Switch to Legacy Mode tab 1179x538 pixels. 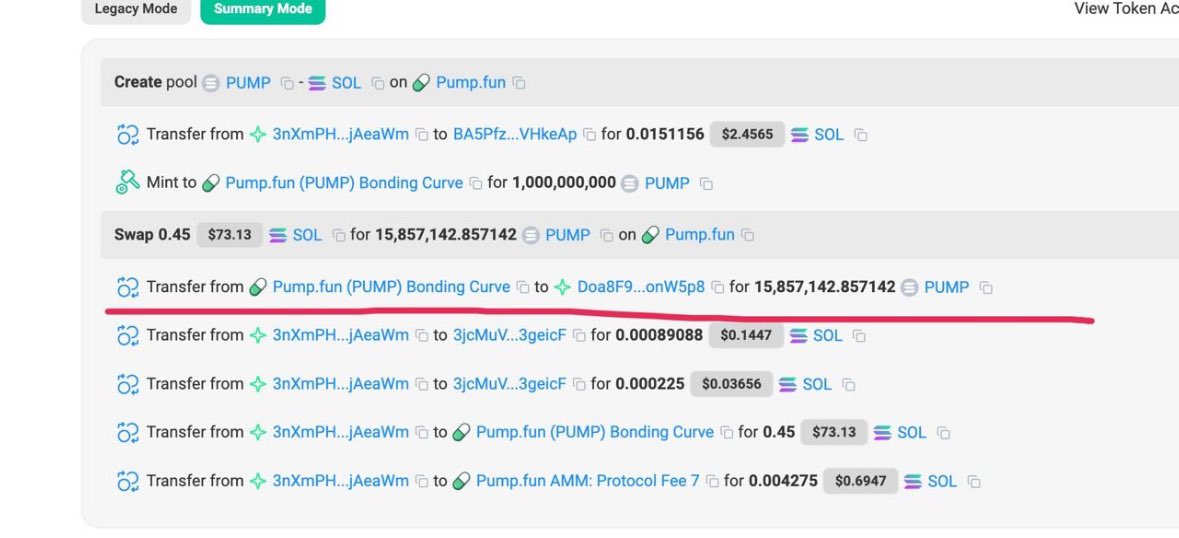coord(135,10)
